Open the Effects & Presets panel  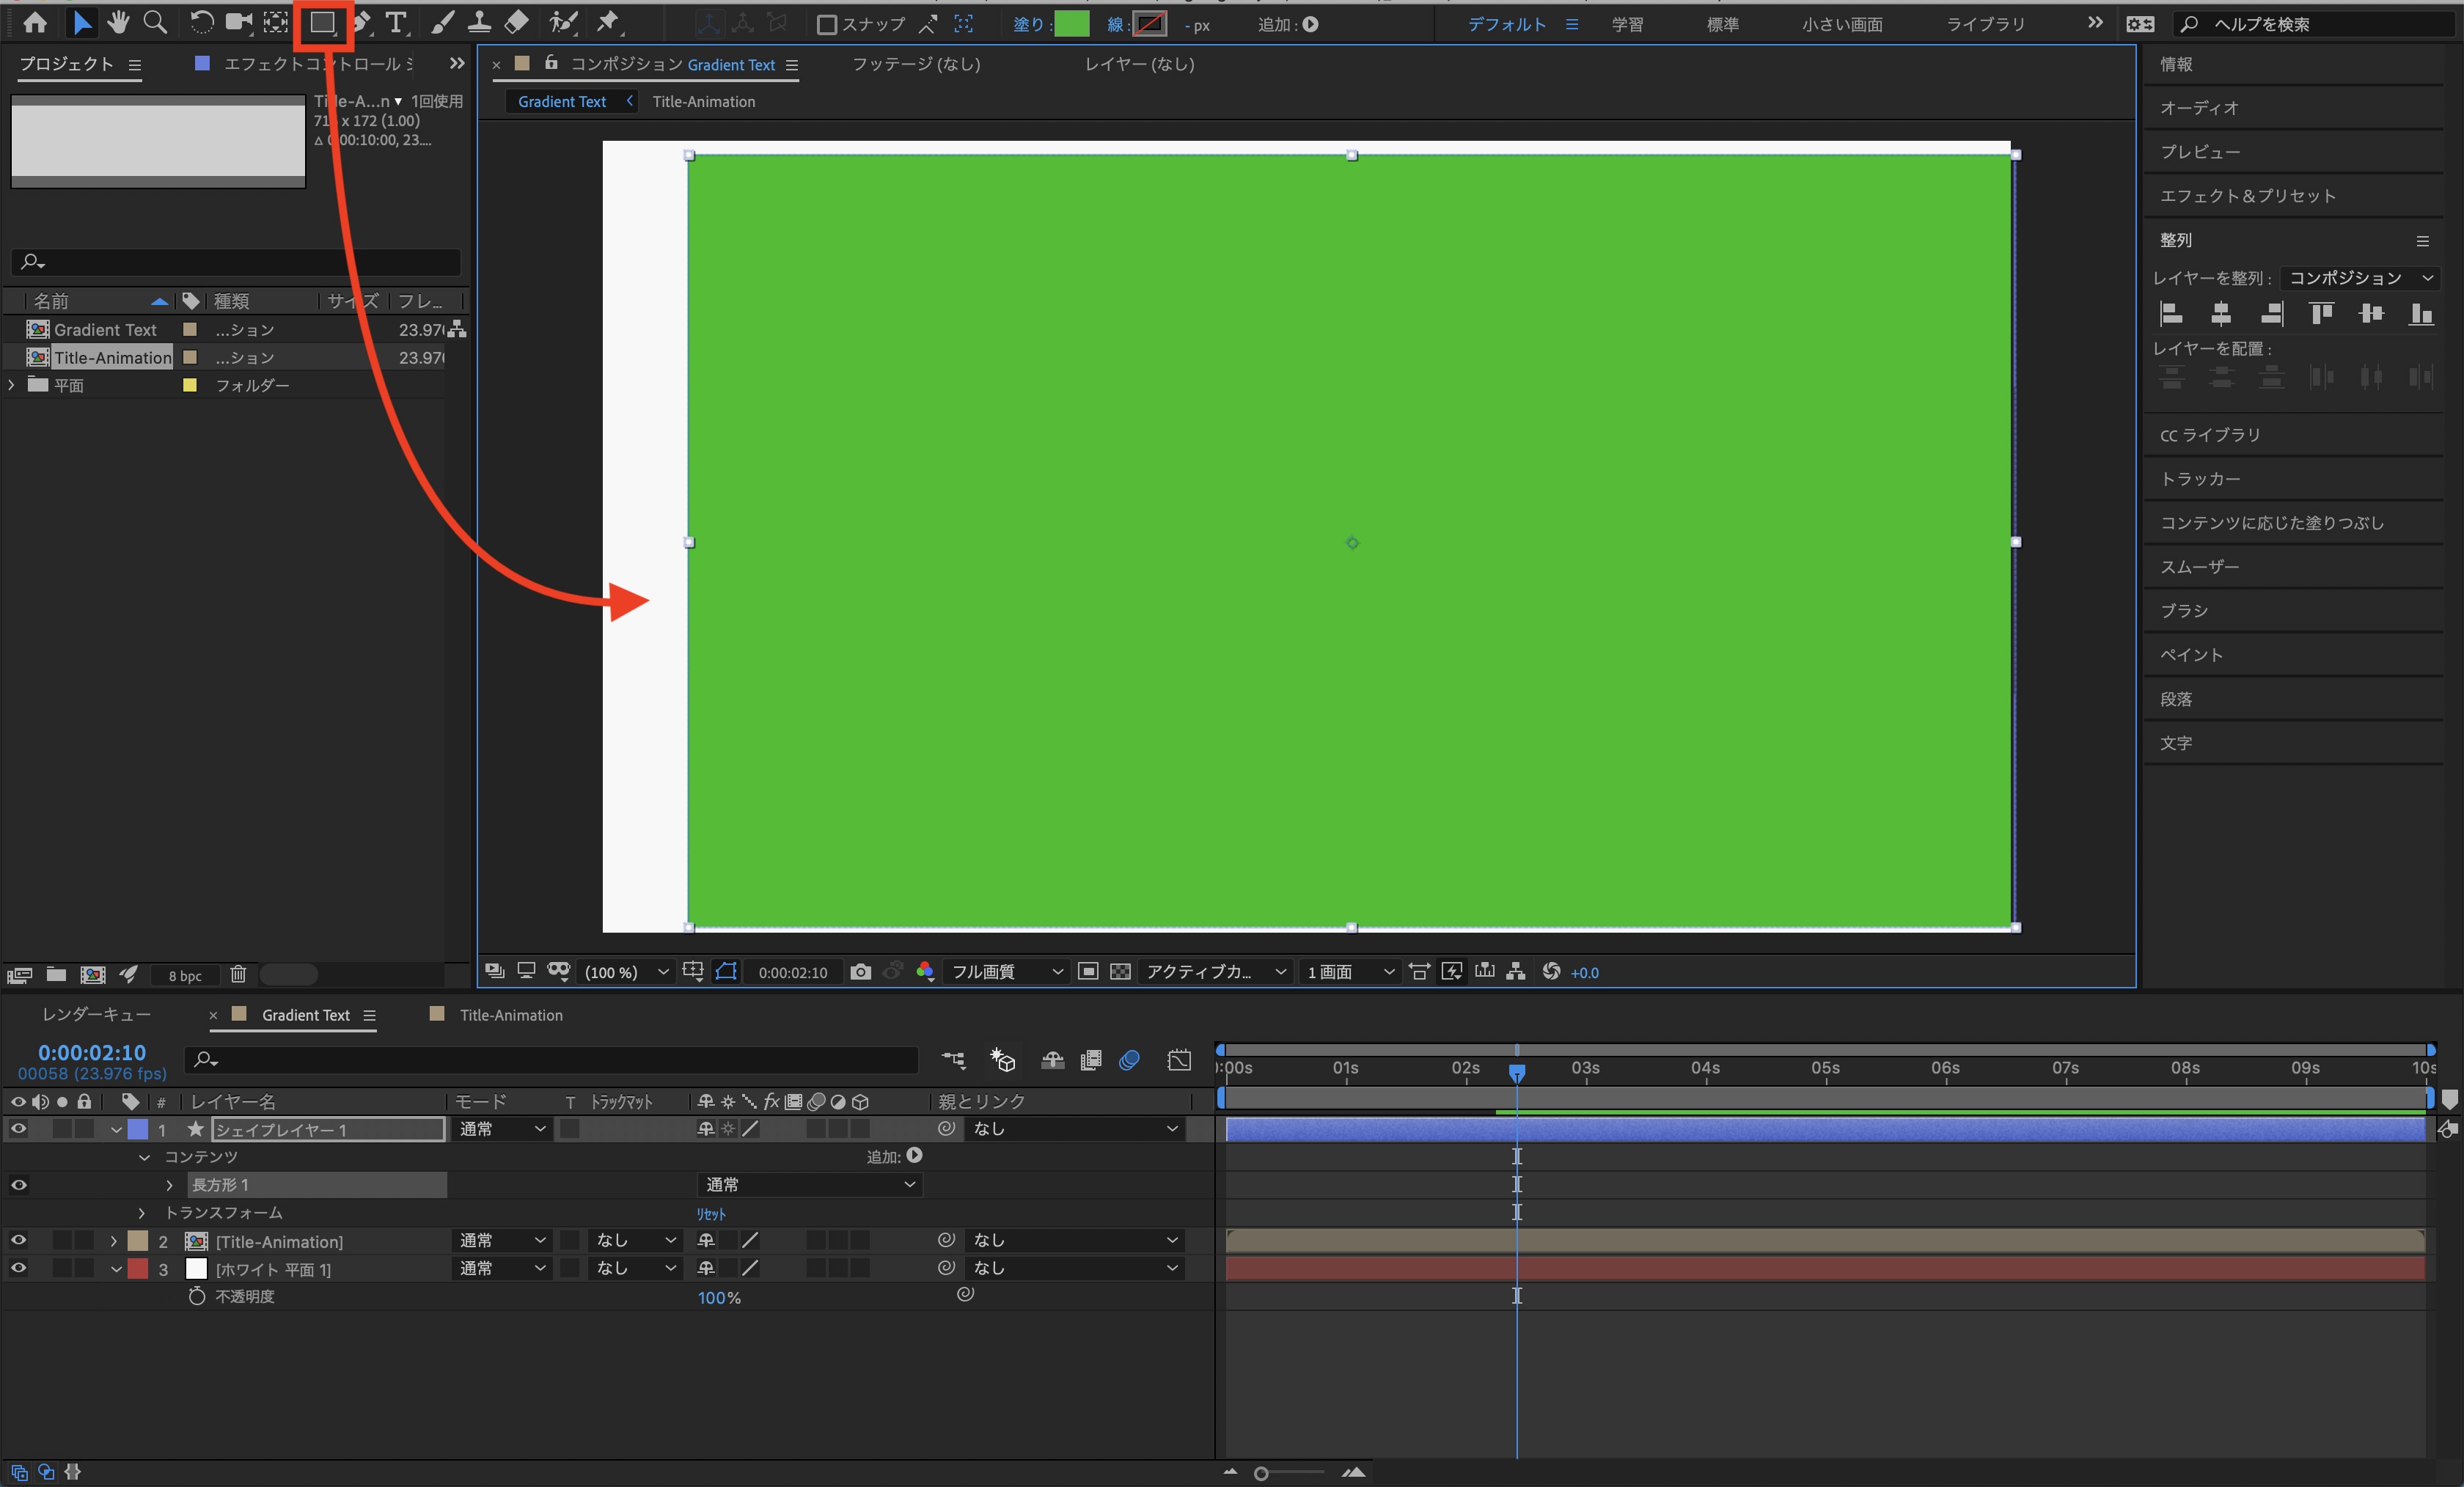[x=2247, y=196]
